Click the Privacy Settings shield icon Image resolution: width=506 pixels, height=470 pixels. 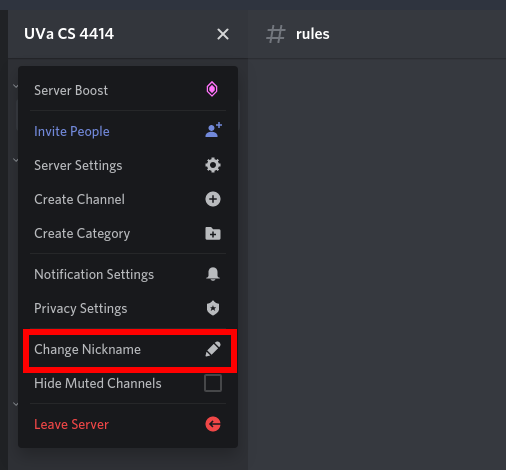pos(213,308)
